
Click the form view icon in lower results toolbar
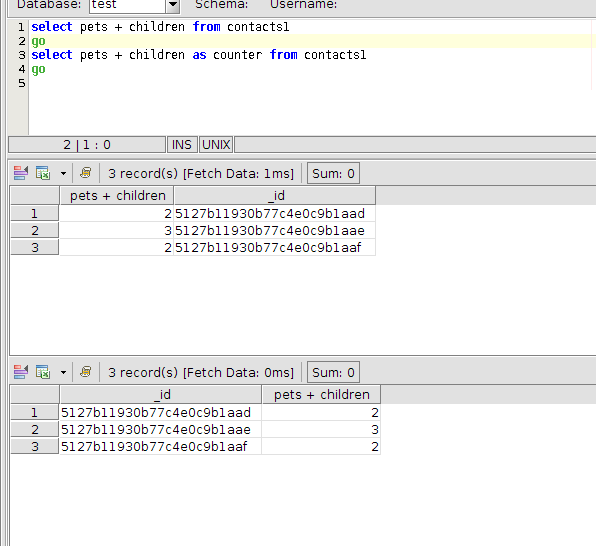(21, 372)
